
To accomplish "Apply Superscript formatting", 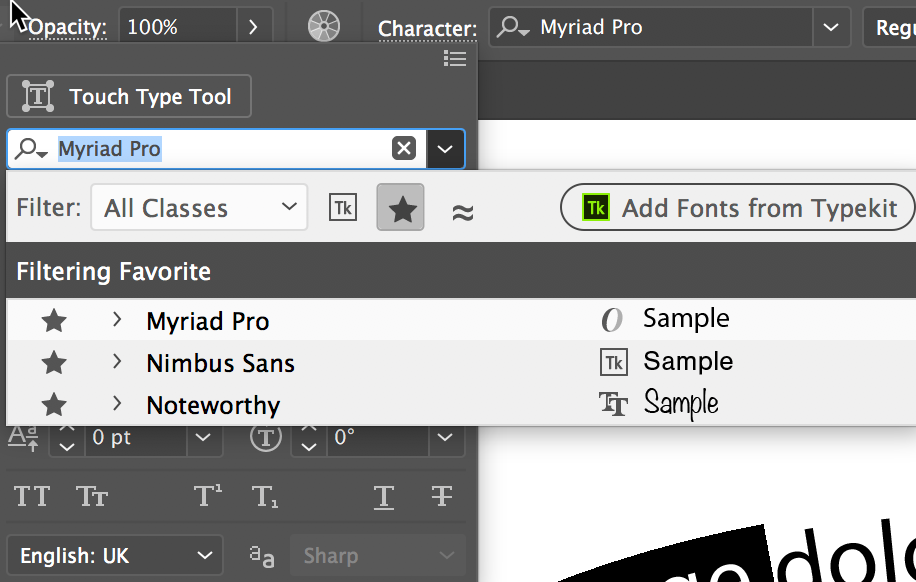I will (x=208, y=495).
